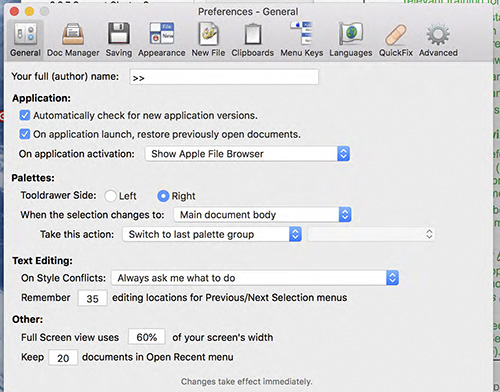Open Languages preferences pane
This screenshot has height=392, width=500.
pyautogui.click(x=351, y=39)
